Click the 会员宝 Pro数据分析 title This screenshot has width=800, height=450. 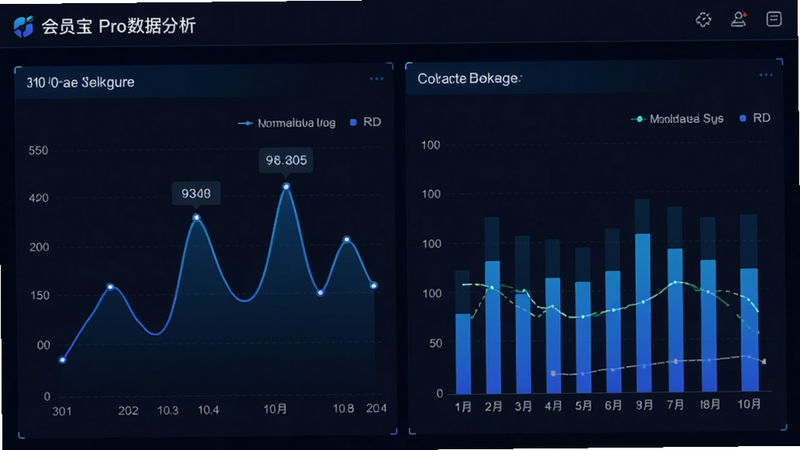click(118, 26)
